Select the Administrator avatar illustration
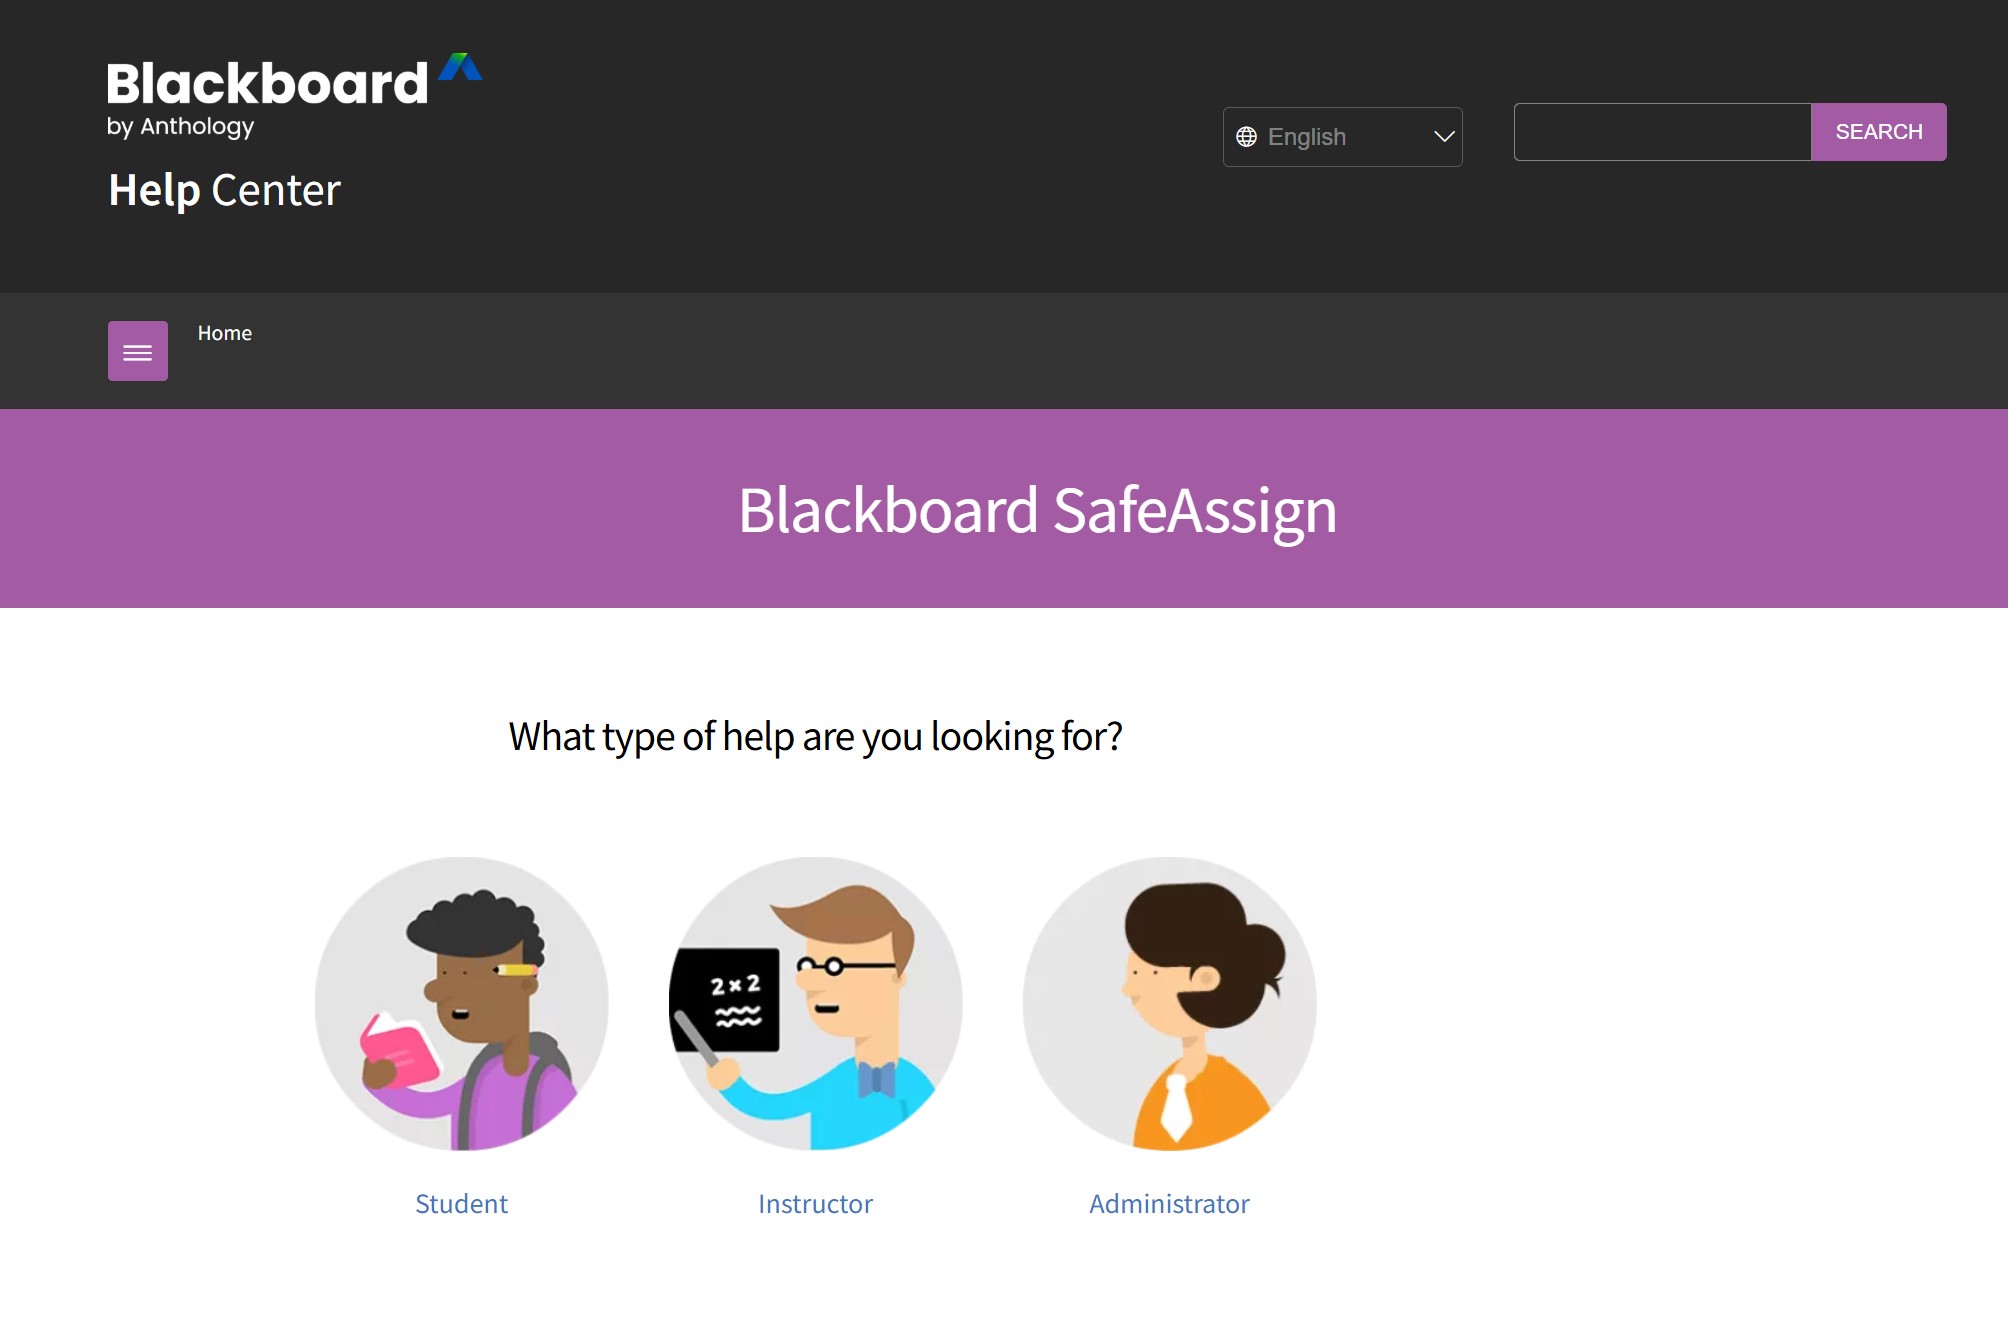2008x1333 pixels. pyautogui.click(x=1169, y=1005)
